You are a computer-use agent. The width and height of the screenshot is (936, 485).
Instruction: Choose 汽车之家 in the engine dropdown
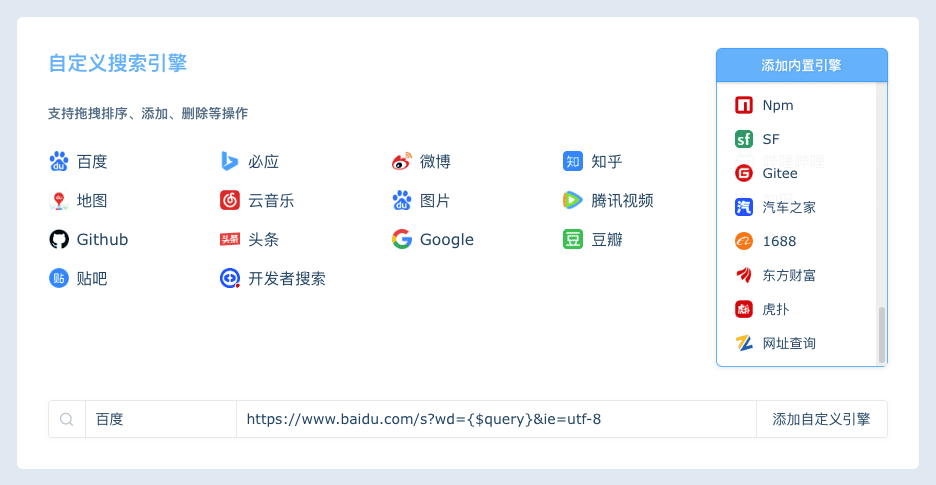pos(788,207)
